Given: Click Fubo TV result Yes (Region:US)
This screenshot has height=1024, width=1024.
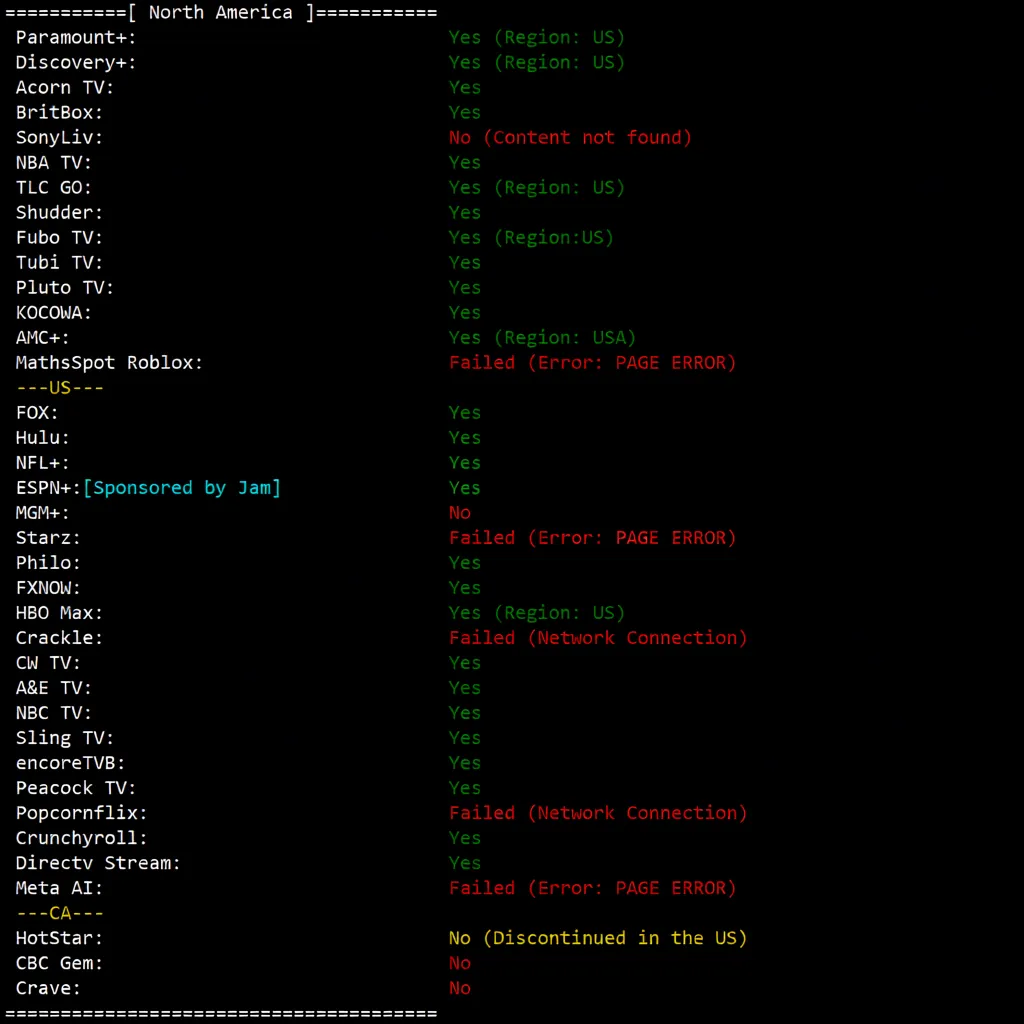Looking at the screenshot, I should pos(532,237).
